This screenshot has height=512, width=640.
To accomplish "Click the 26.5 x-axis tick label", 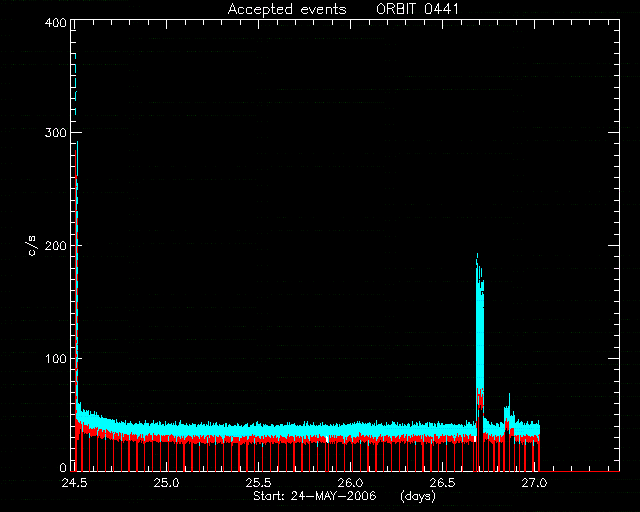I will point(442,483).
